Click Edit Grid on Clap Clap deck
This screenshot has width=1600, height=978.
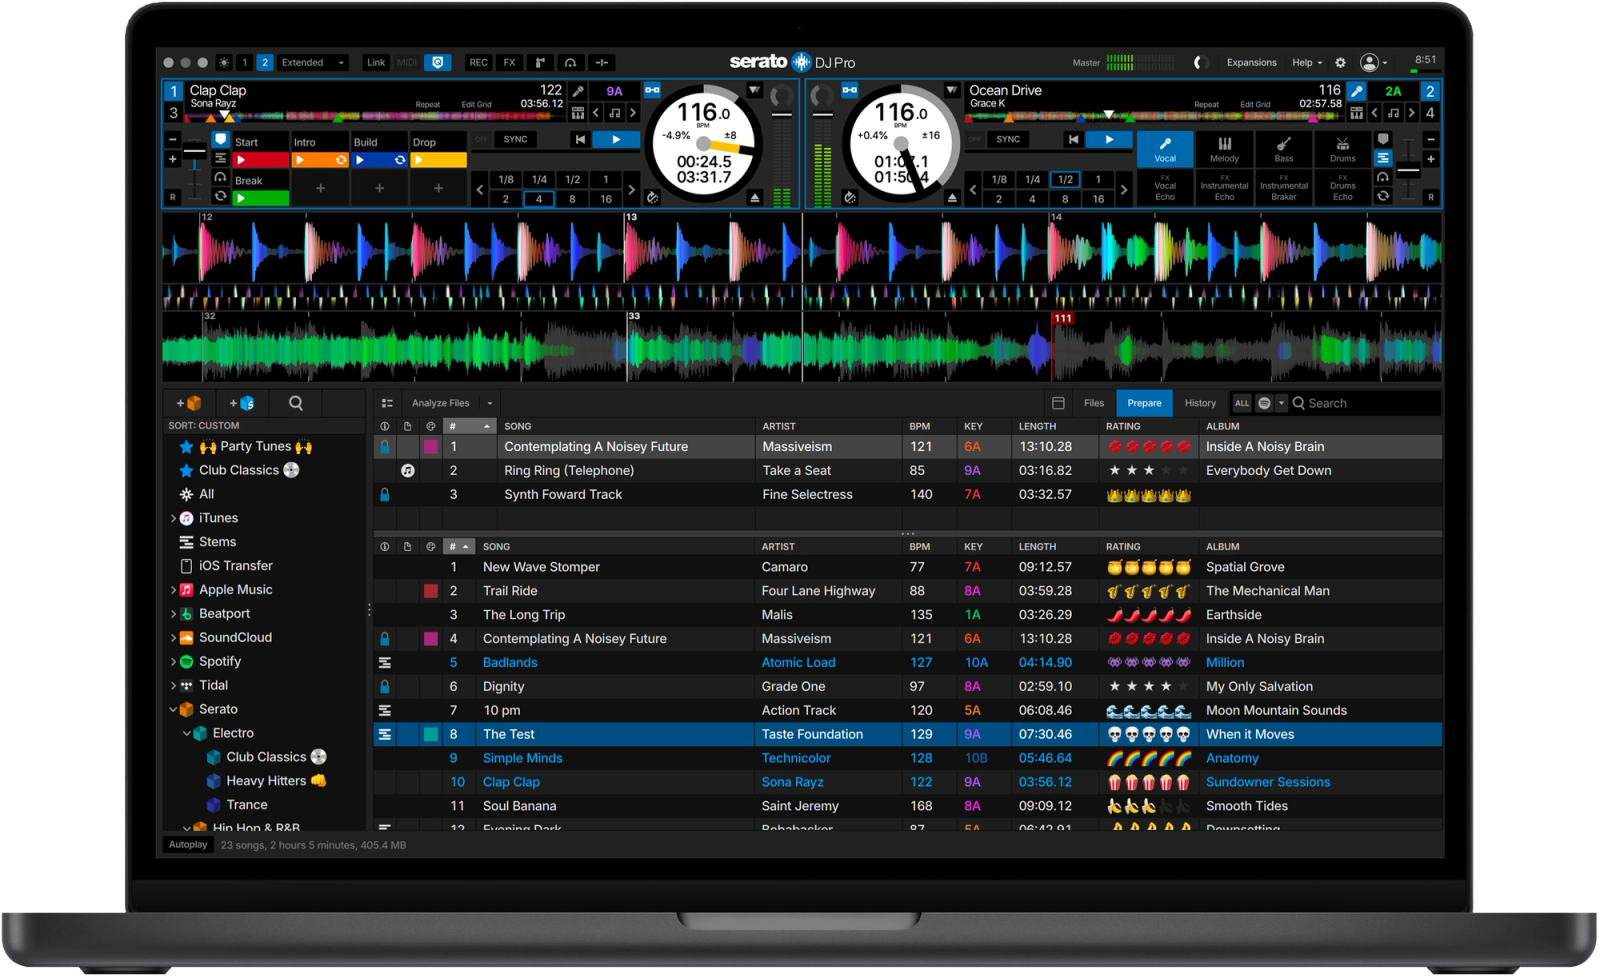click(476, 105)
